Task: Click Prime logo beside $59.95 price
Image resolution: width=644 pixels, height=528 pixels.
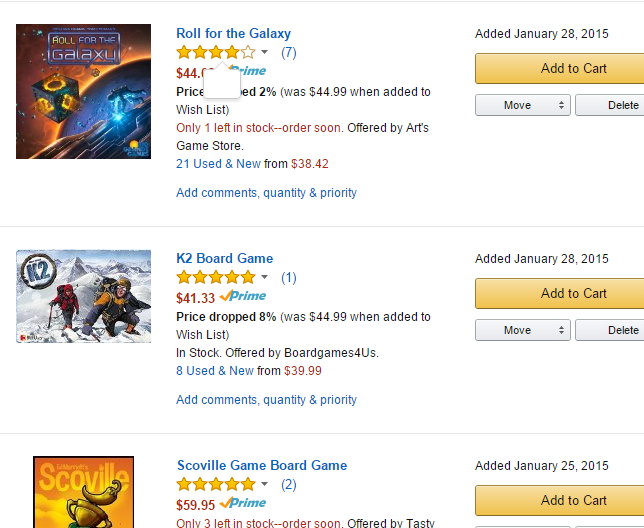Action: (243, 503)
